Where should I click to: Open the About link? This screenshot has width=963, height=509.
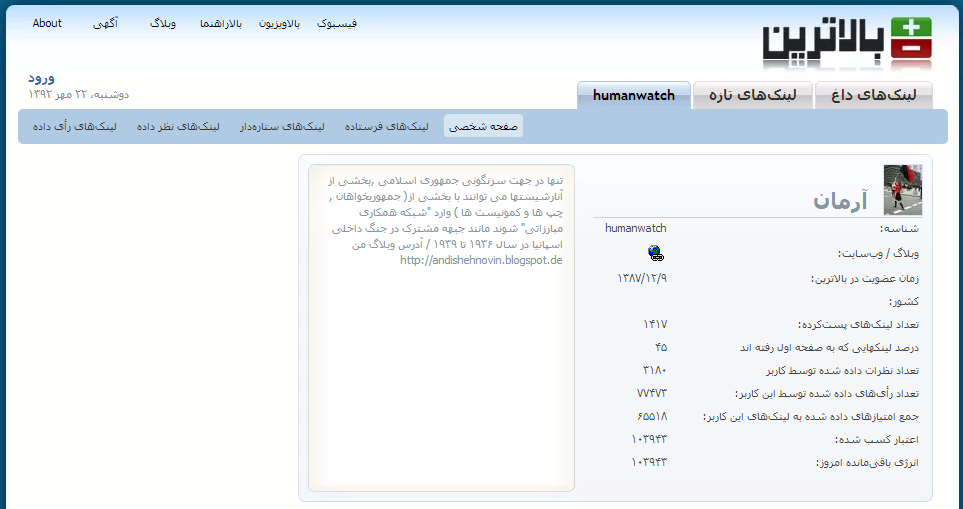pos(47,23)
